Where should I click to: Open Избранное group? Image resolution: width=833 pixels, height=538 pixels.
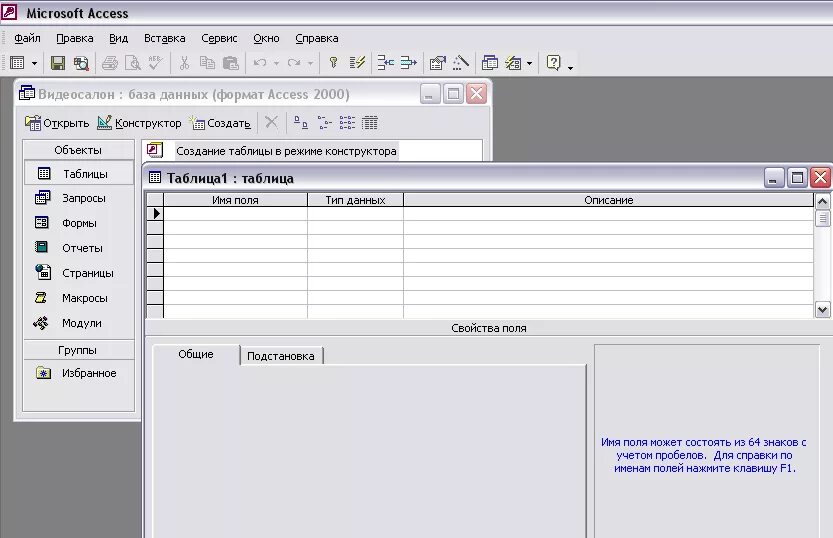[79, 373]
